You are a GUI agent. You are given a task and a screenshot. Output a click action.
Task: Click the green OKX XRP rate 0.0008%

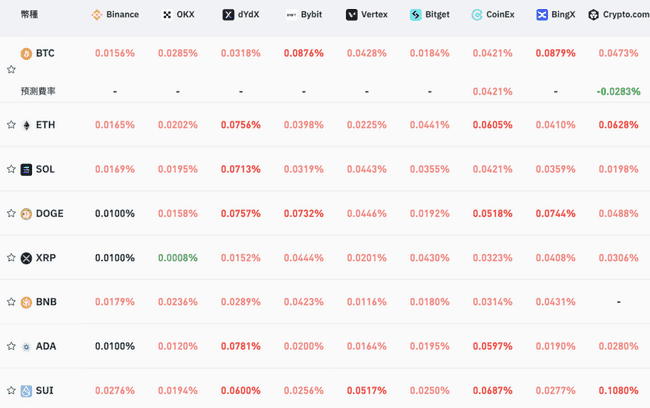(x=178, y=258)
